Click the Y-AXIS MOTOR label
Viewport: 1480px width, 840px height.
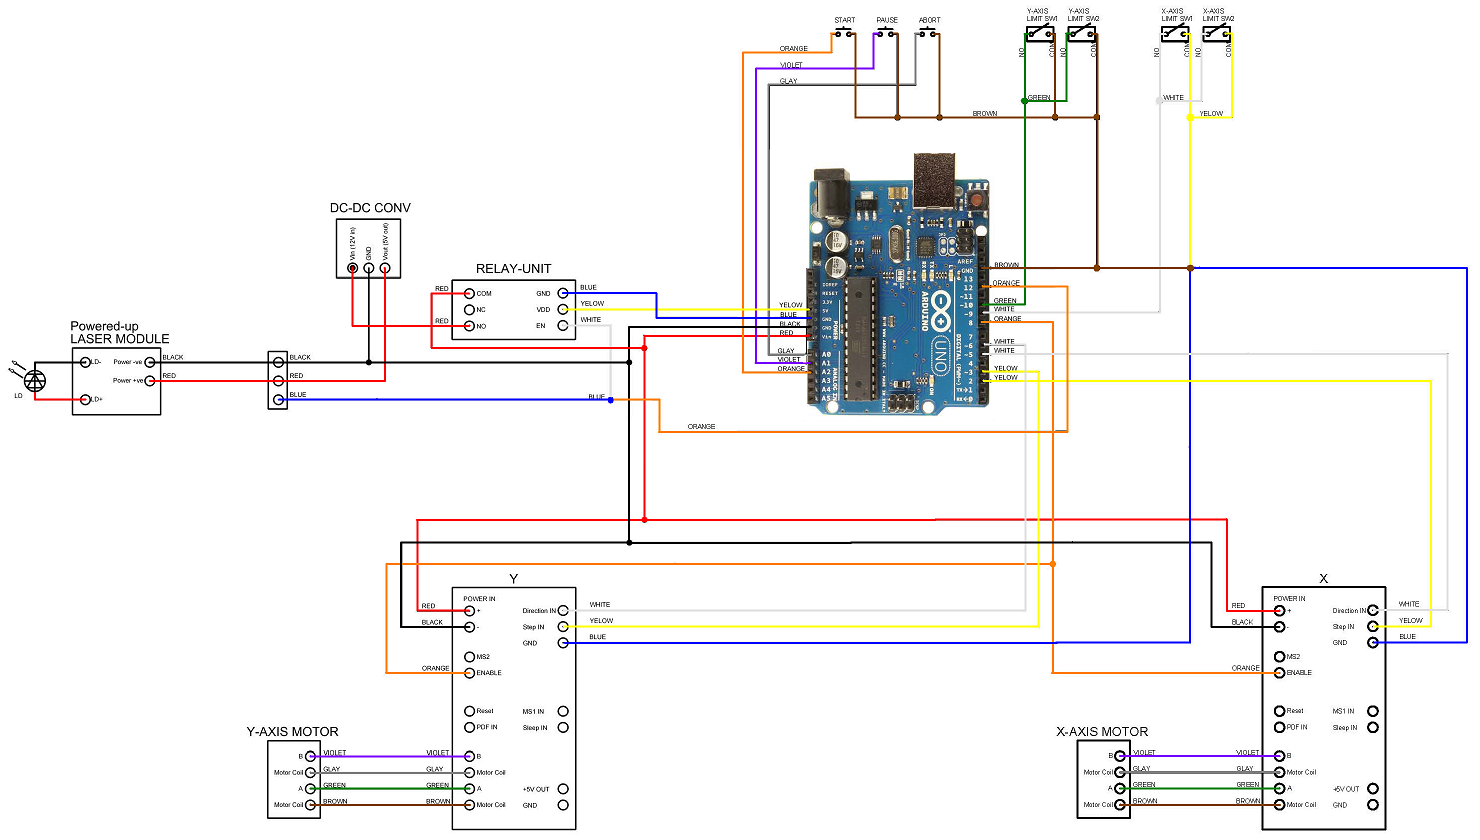(x=292, y=732)
